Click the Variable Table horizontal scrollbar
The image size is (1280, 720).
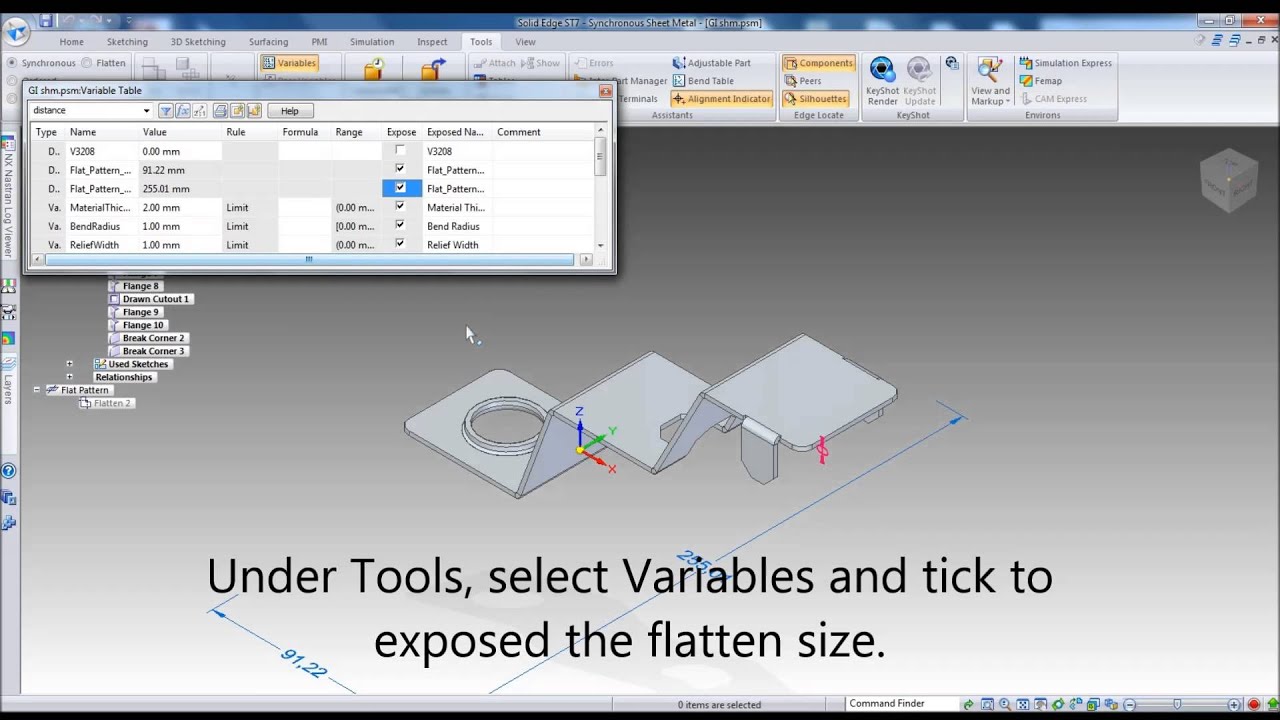click(309, 260)
